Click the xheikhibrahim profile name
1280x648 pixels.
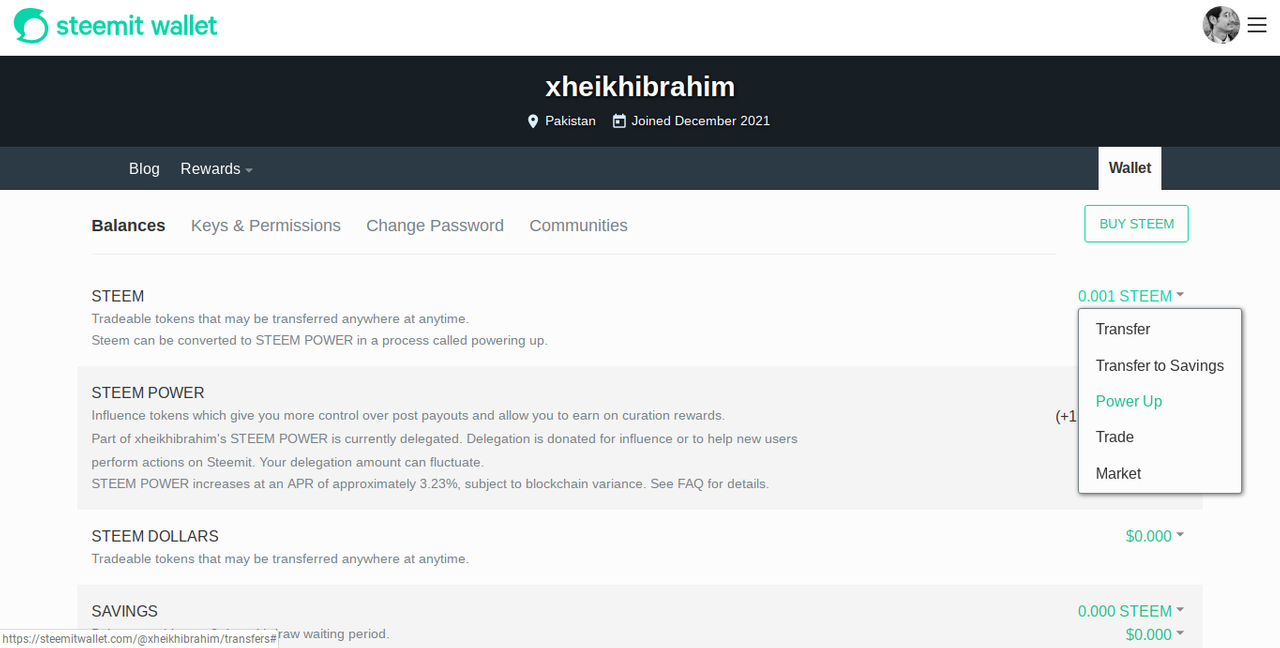click(x=640, y=87)
